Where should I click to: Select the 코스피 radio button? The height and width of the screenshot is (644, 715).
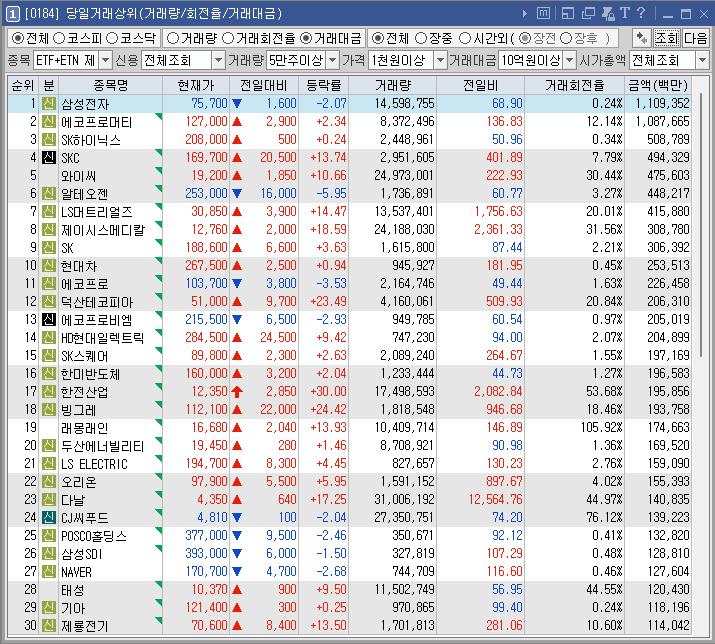pos(59,38)
